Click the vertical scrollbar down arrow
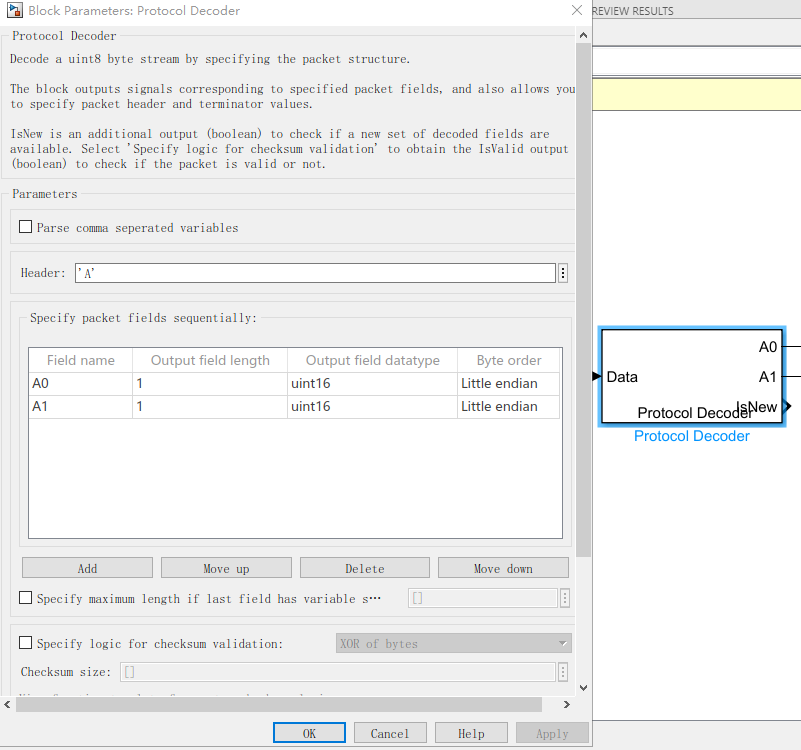 click(x=583, y=688)
